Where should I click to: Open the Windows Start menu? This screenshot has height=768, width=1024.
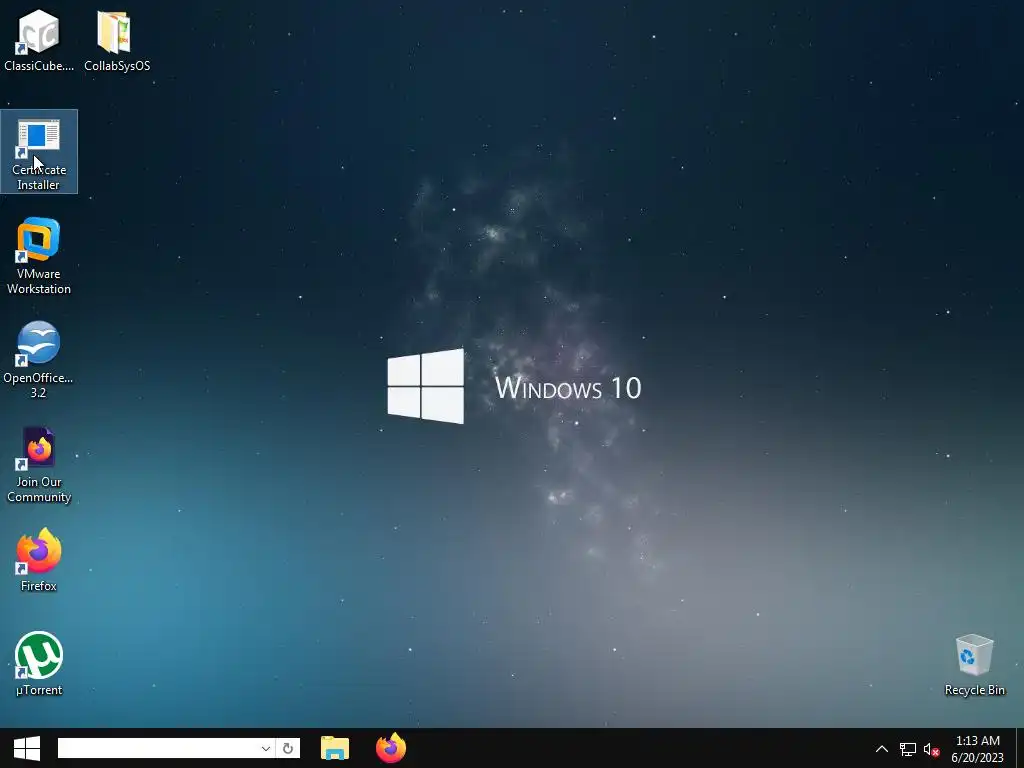[x=27, y=748]
